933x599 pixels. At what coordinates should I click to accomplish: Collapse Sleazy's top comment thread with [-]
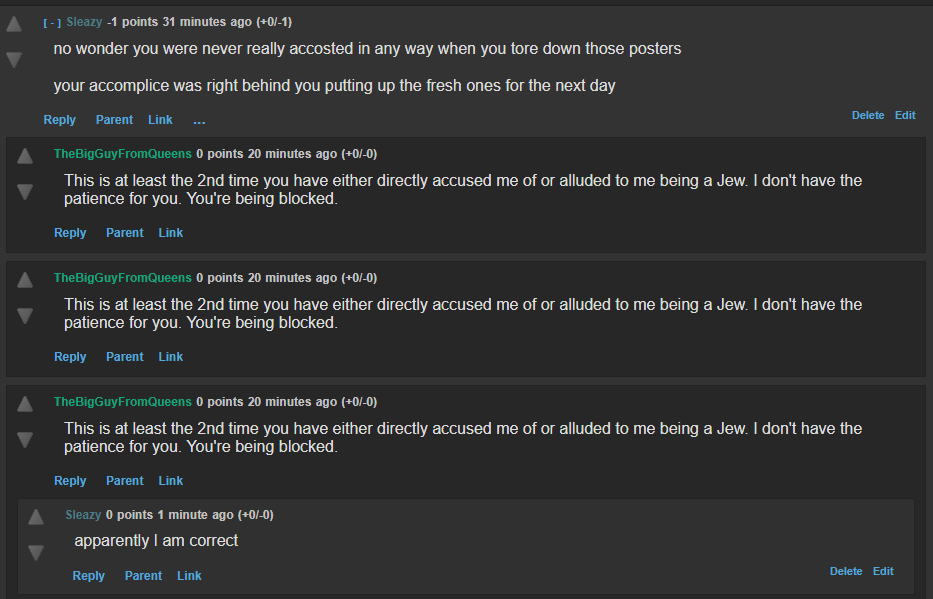tap(52, 23)
